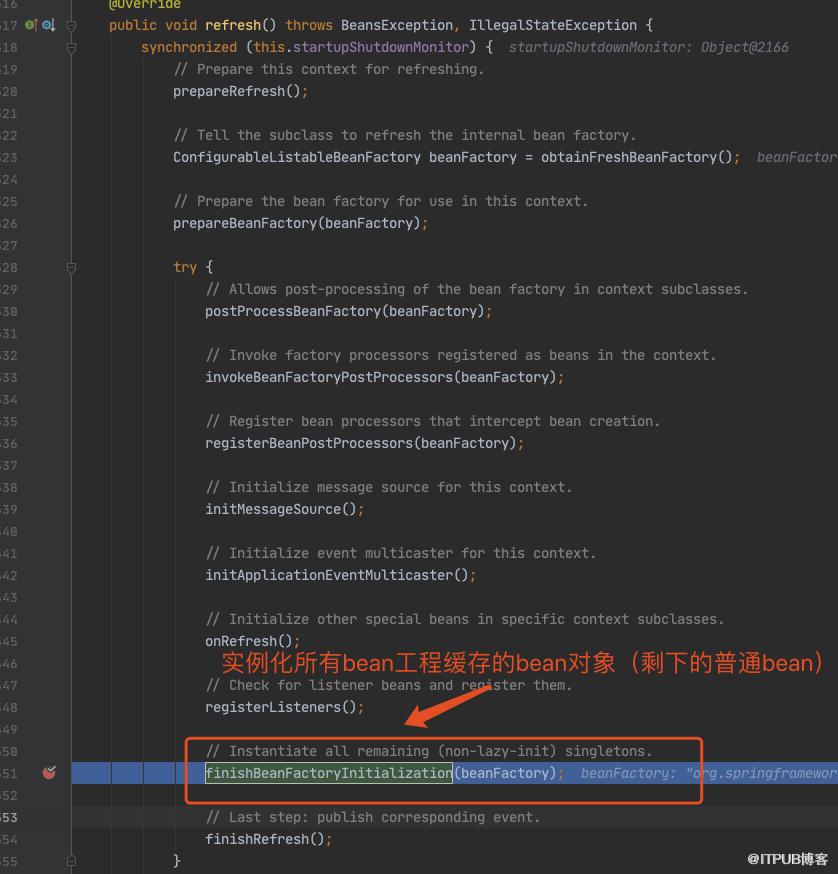Click the inline debug value Object@2166
838x874 pixels.
tap(744, 47)
